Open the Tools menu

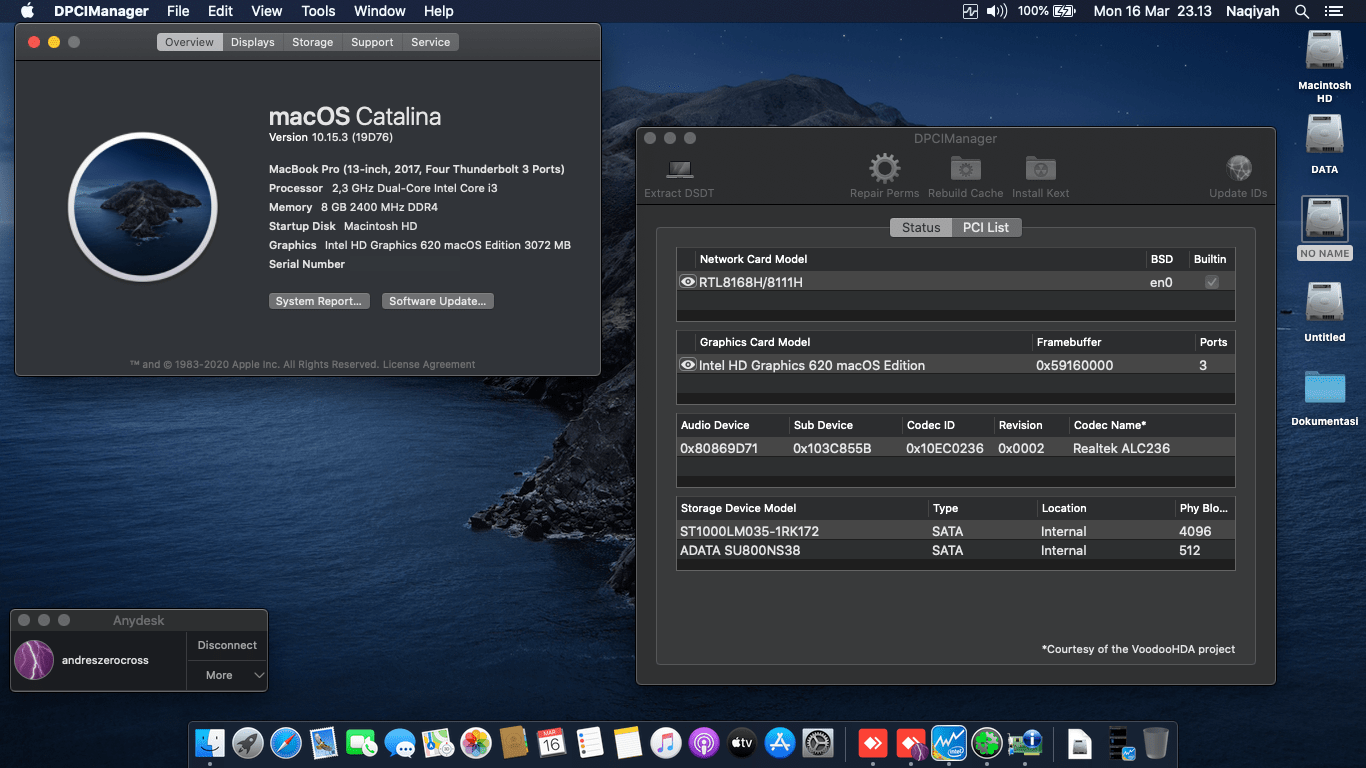tap(318, 11)
